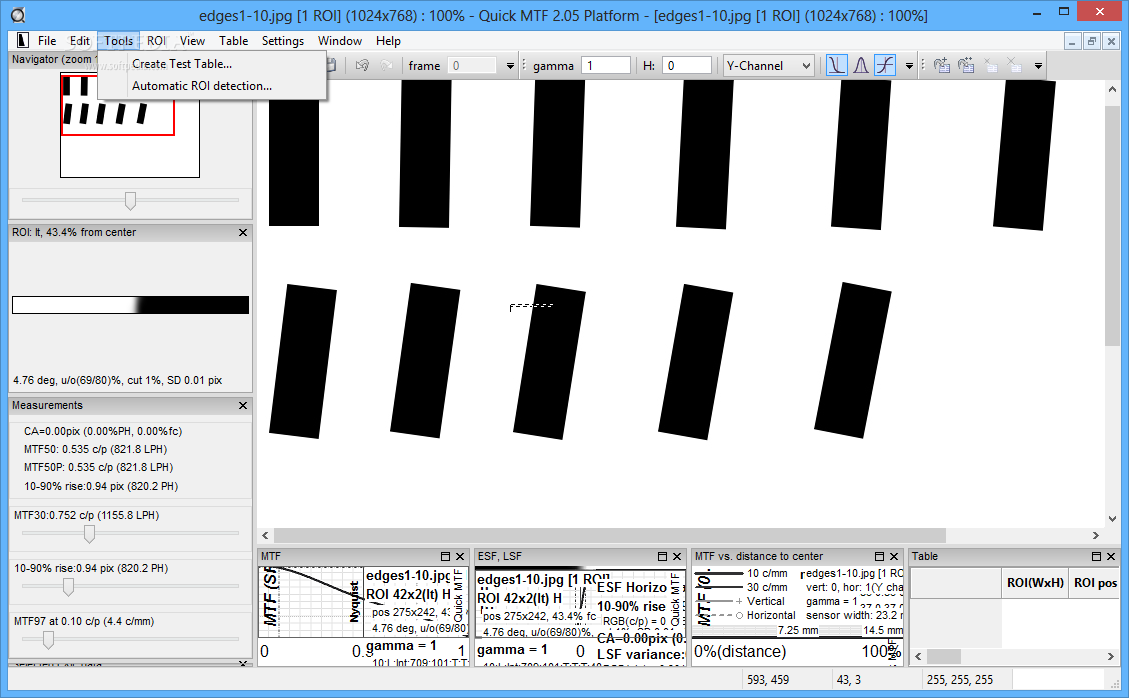1129x698 pixels.
Task: Click the ROI edge gradient preview strip
Action: [x=130, y=305]
